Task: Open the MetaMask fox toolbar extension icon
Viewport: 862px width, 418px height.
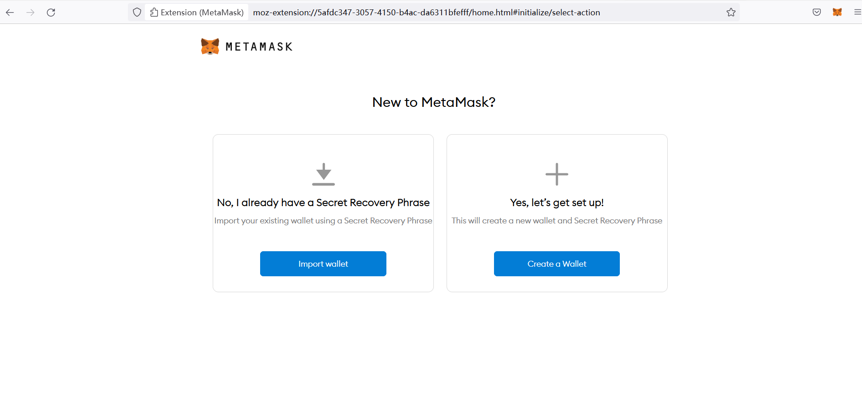Action: 837,12
